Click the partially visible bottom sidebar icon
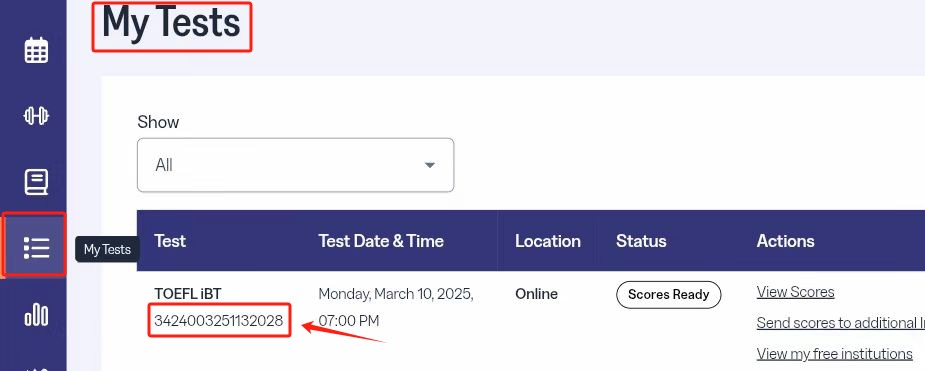Image resolution: width=925 pixels, height=371 pixels. (x=36, y=368)
